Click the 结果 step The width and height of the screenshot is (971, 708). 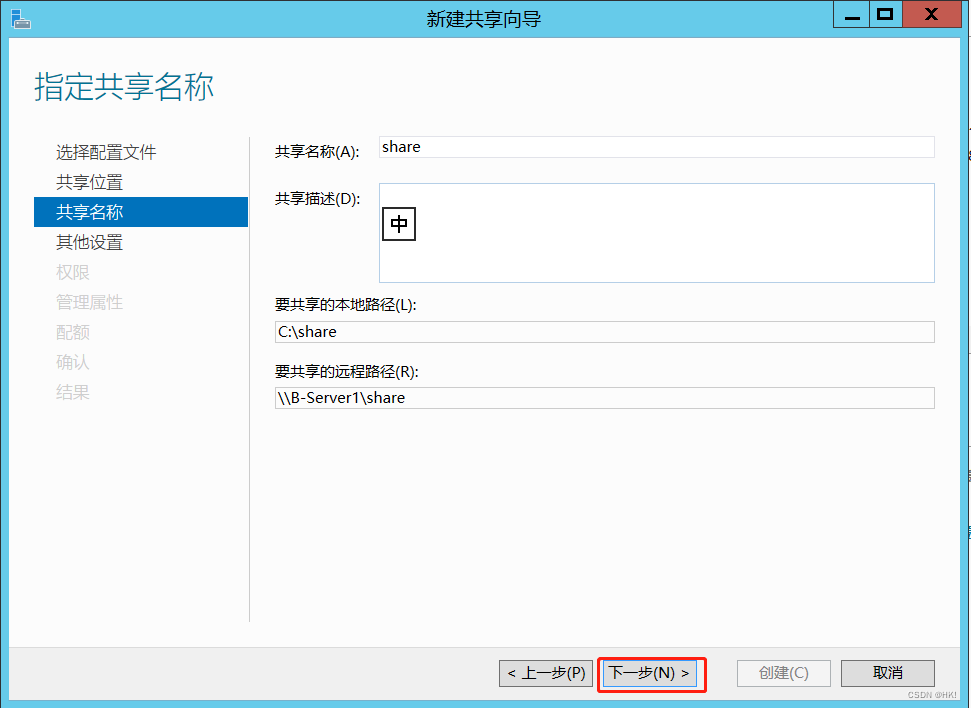pos(72,392)
